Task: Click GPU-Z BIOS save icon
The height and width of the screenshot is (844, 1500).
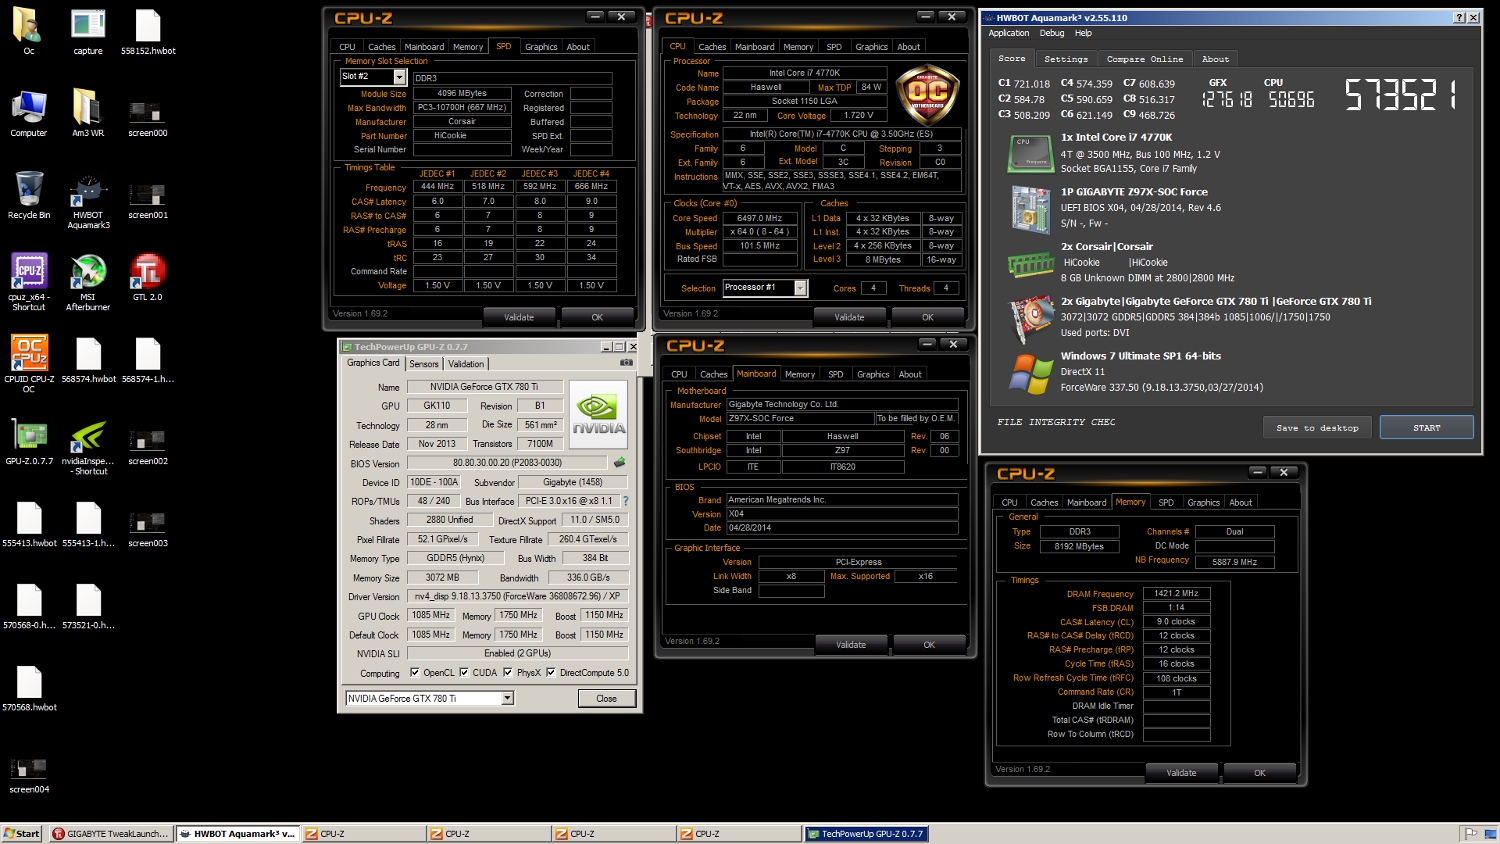Action: 619,463
